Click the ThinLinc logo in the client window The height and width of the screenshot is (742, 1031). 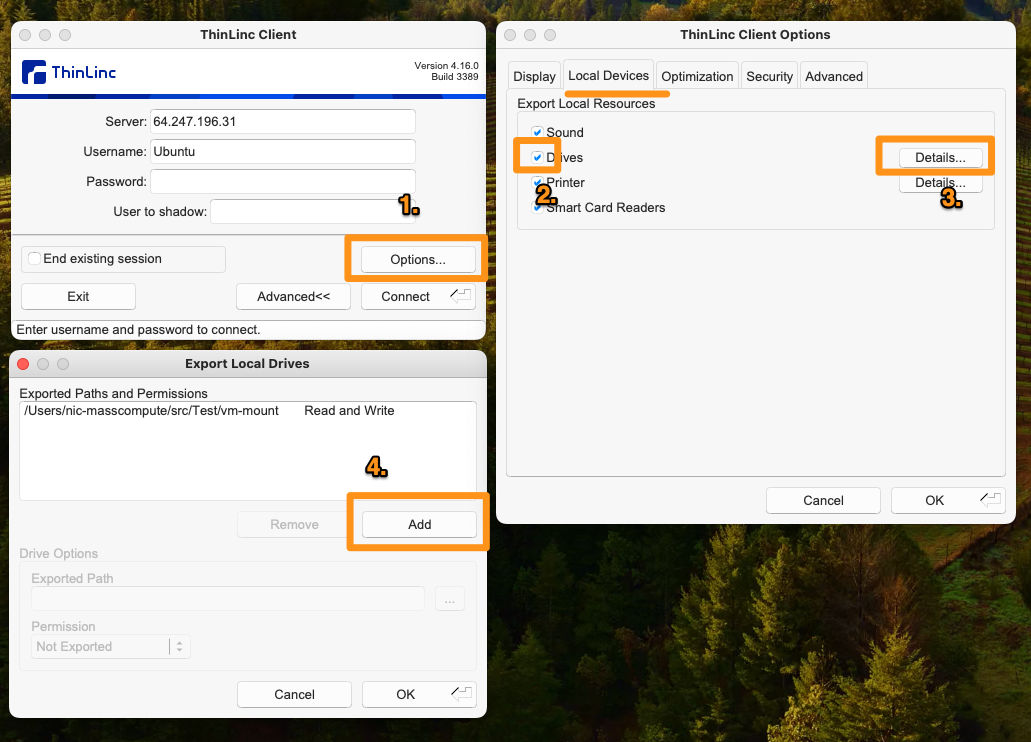click(x=69, y=72)
